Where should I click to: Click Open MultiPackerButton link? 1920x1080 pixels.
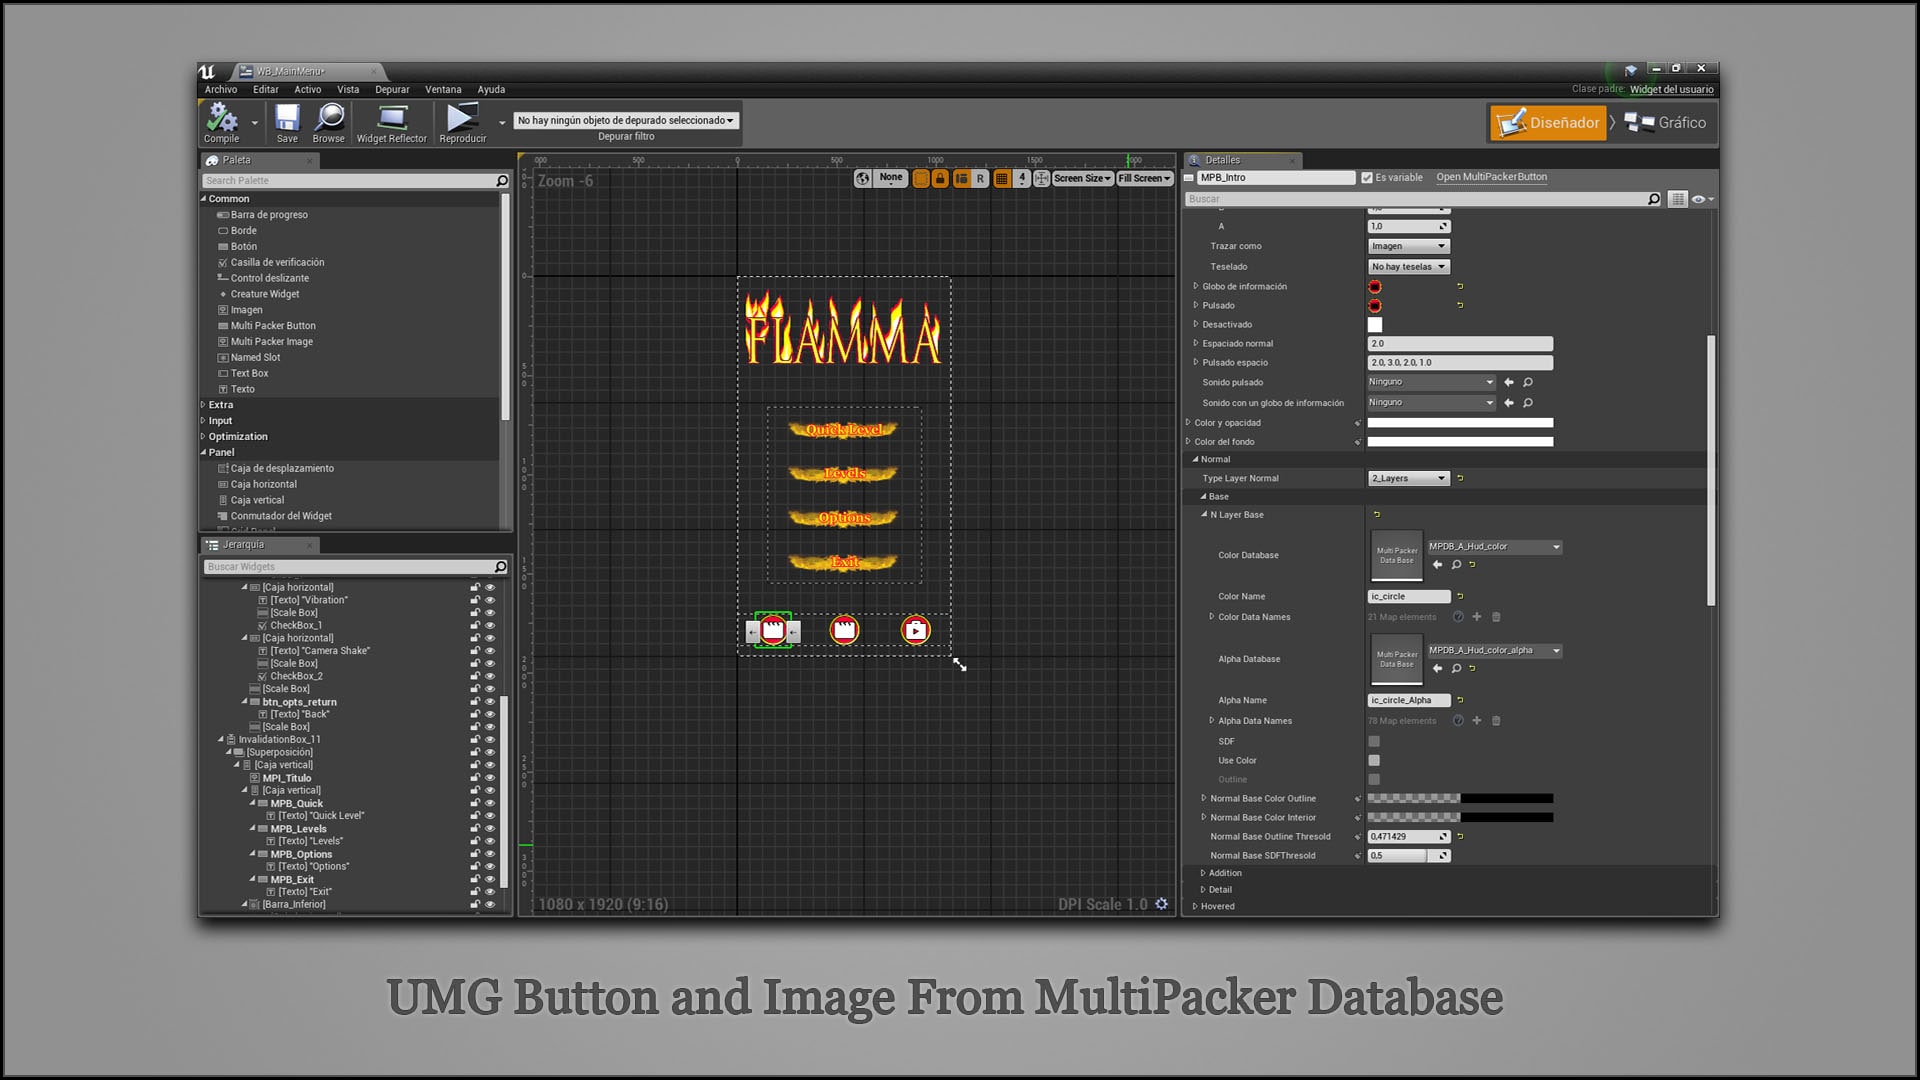click(1492, 177)
